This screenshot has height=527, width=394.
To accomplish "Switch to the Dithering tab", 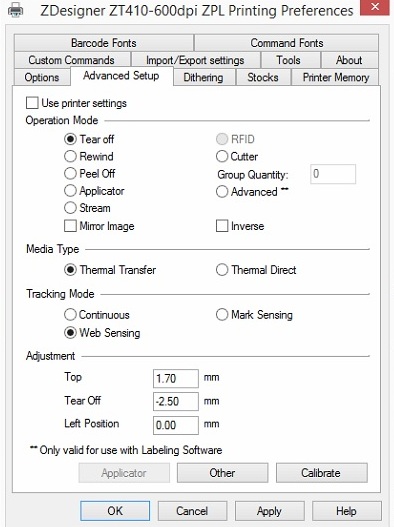I will pyautogui.click(x=204, y=77).
